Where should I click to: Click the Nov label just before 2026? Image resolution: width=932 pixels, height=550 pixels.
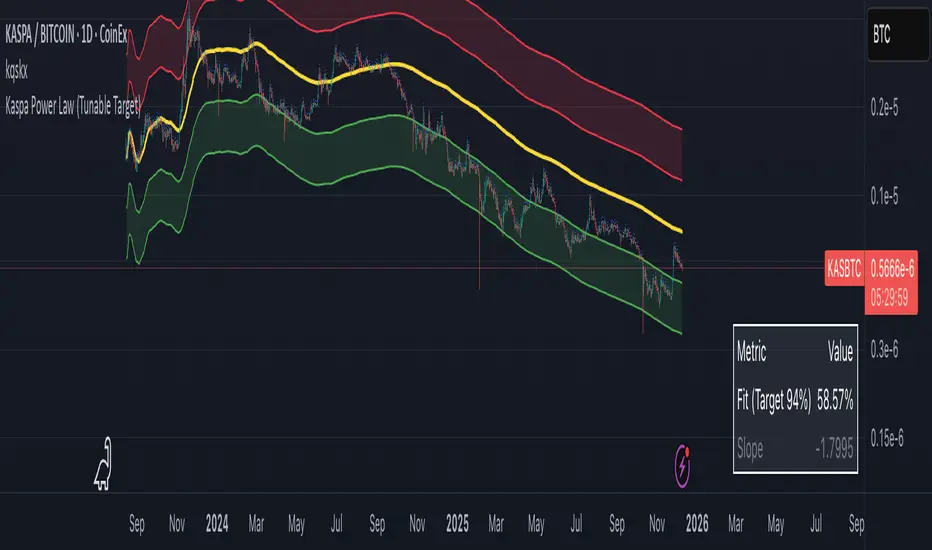pos(657,524)
